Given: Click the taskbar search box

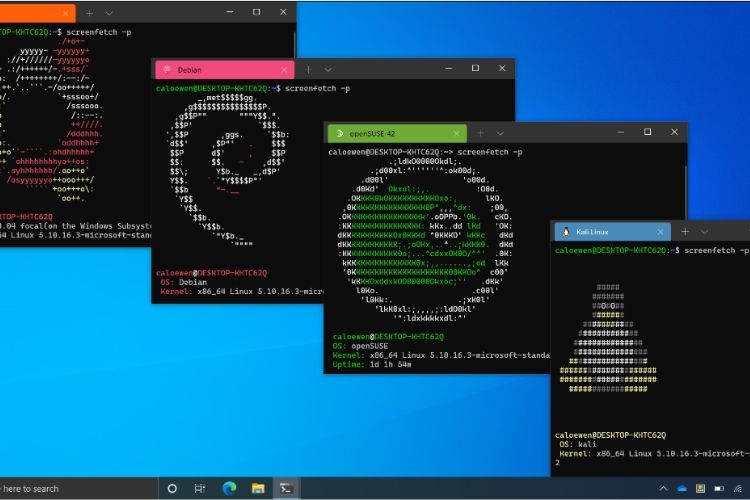Looking at the screenshot, I should [78, 489].
